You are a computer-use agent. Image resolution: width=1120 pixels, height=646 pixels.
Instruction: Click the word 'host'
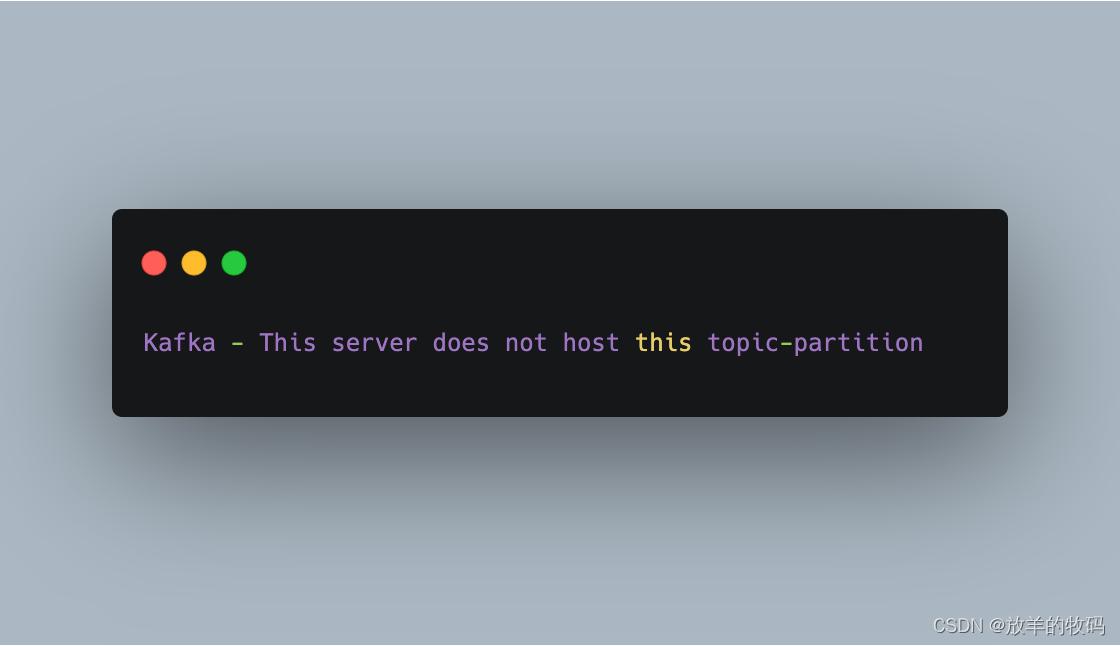591,343
